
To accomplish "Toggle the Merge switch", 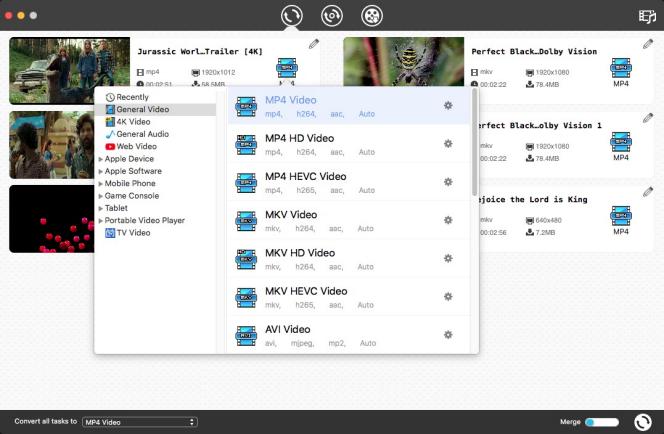I will pos(602,422).
